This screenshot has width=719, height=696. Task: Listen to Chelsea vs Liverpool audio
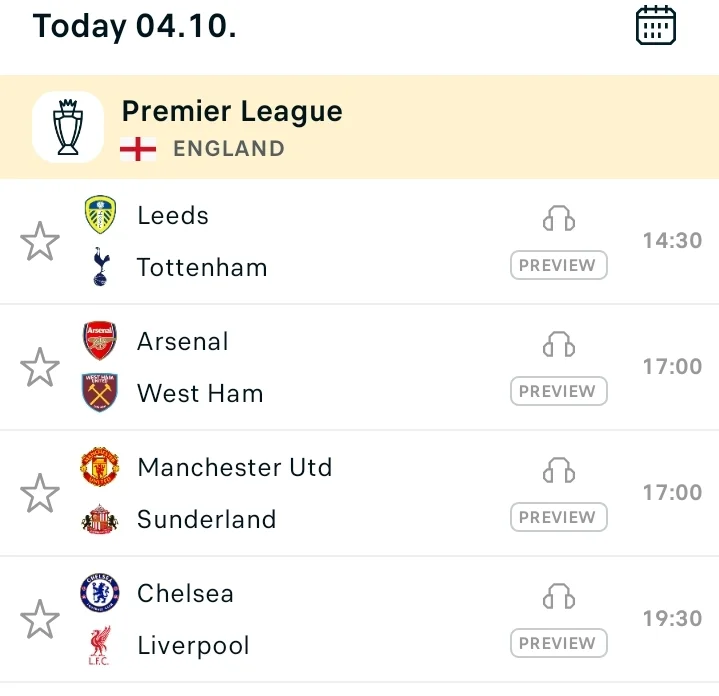(559, 596)
